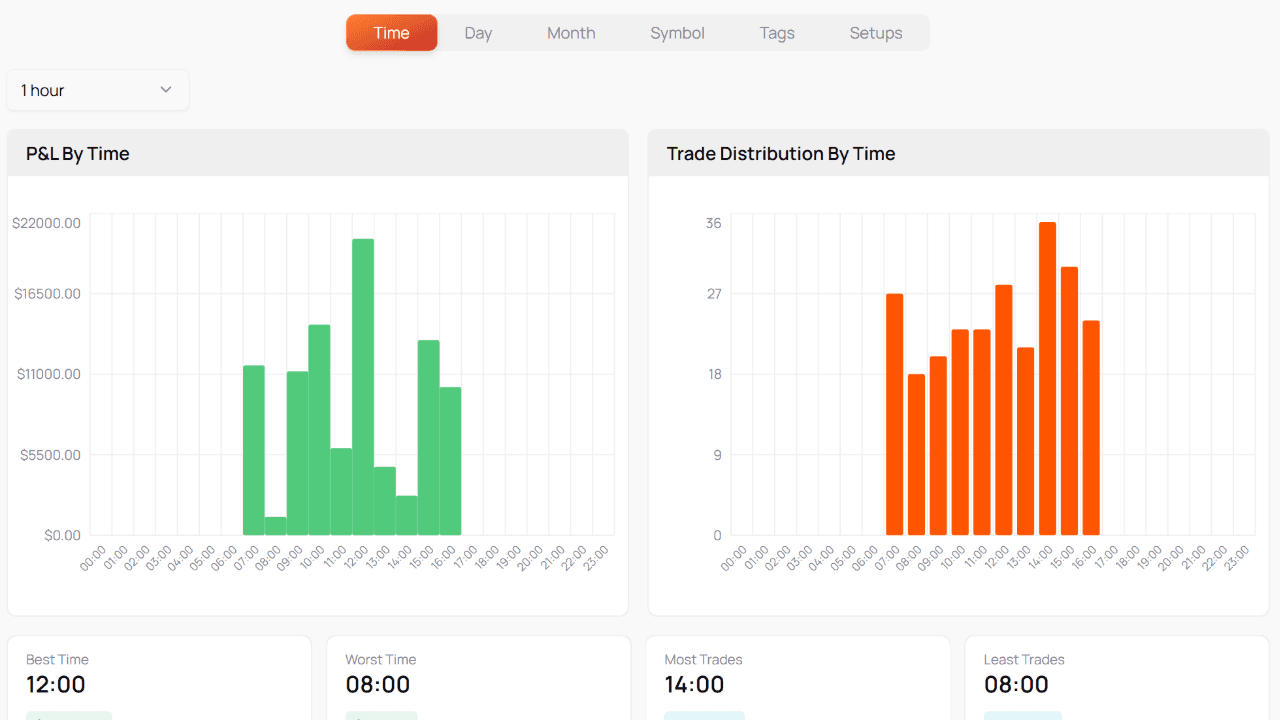Go to the Tags tab

(x=777, y=33)
